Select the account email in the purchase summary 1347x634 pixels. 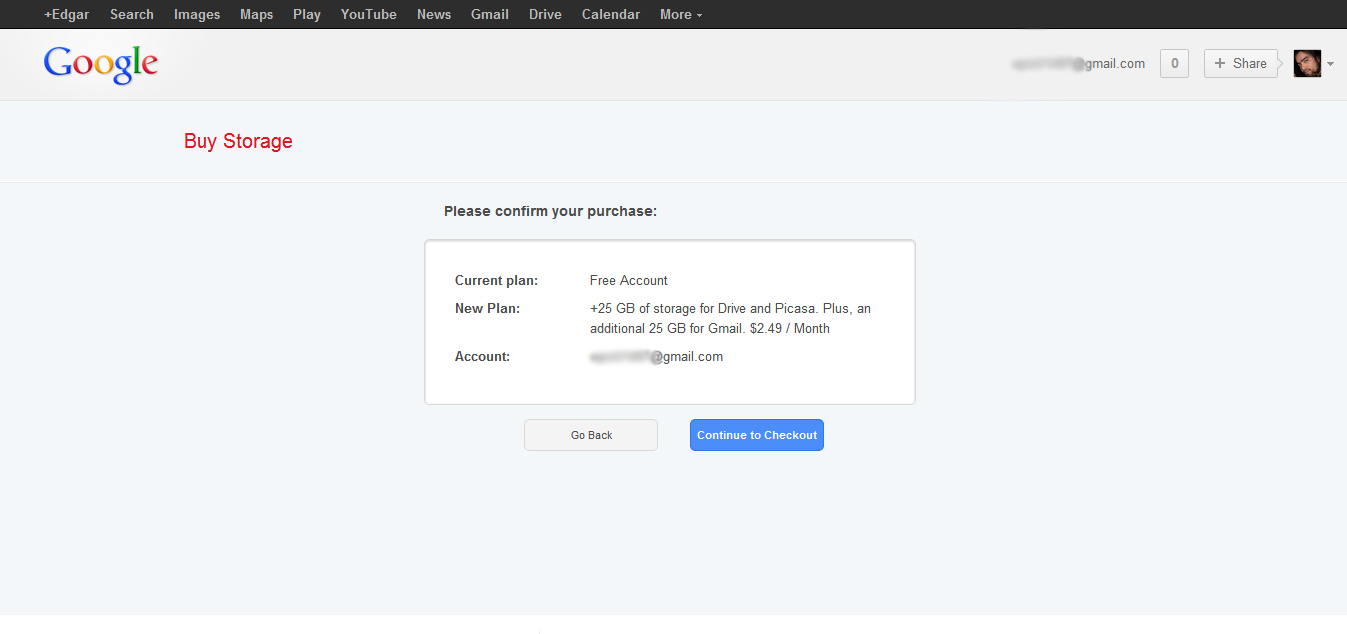tap(657, 356)
